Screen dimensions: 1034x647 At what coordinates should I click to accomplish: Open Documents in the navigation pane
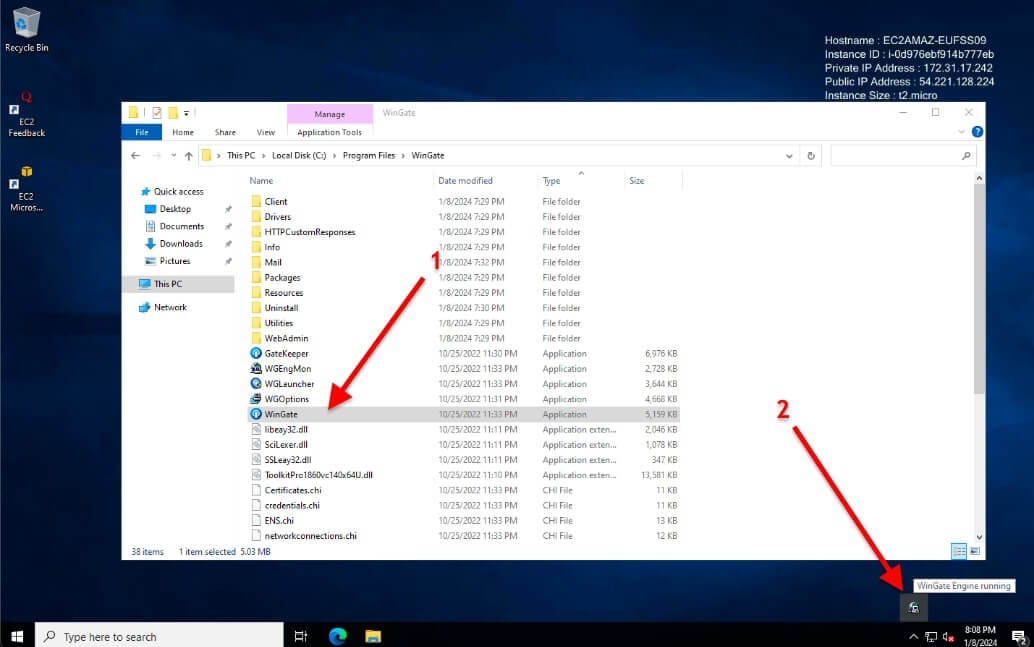(x=181, y=226)
